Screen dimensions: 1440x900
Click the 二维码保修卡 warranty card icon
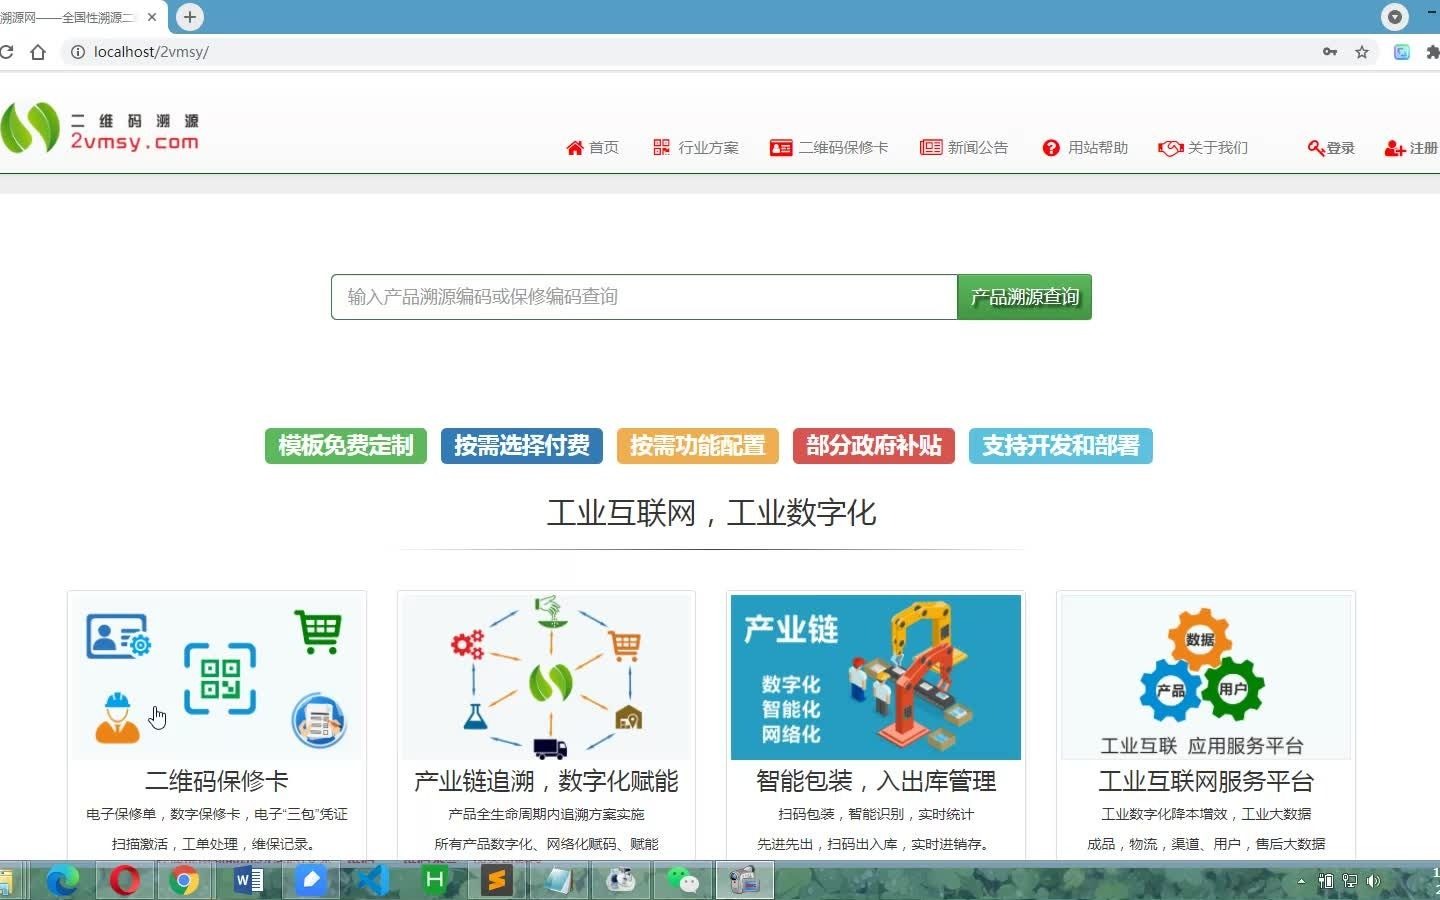(781, 147)
